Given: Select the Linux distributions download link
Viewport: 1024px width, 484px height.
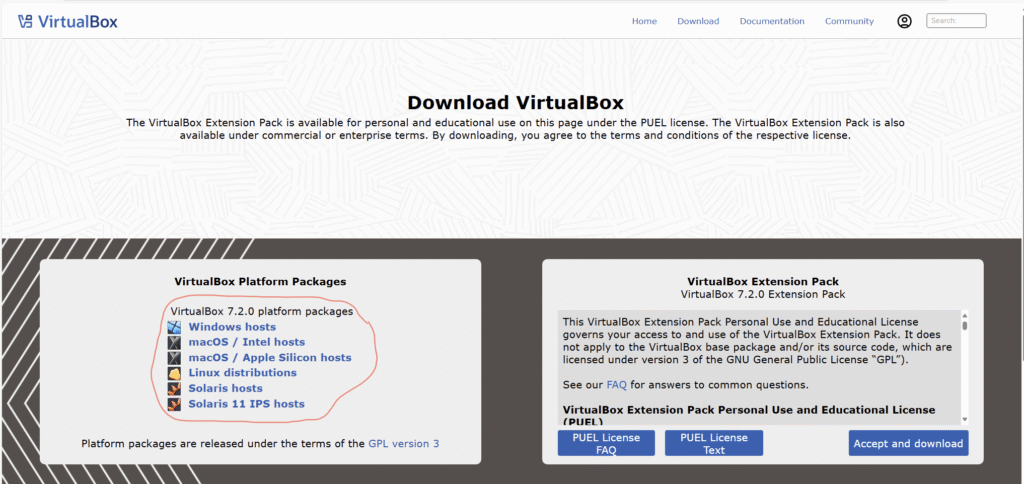Looking at the screenshot, I should click(x=242, y=373).
